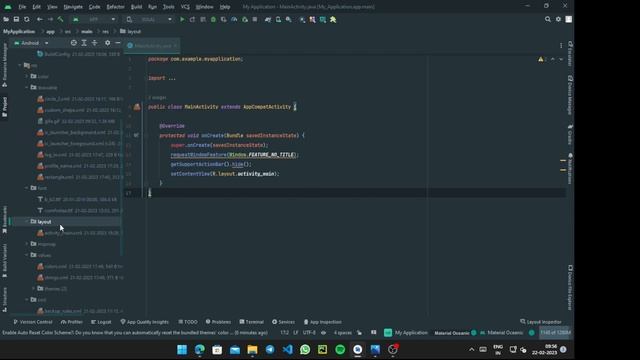Viewport: 640px width, 360px height.
Task: Open the Layout Inspector tool window
Action: 541,322
